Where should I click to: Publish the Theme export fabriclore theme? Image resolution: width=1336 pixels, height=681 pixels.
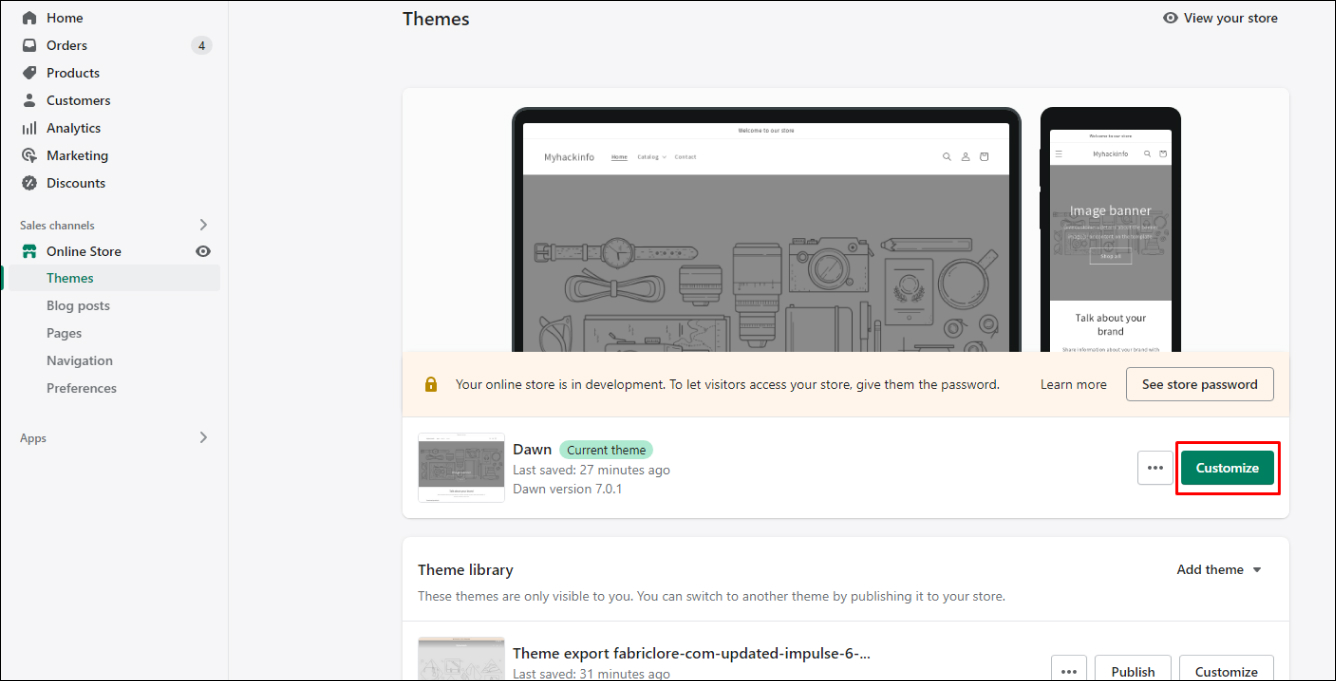[x=1133, y=671]
